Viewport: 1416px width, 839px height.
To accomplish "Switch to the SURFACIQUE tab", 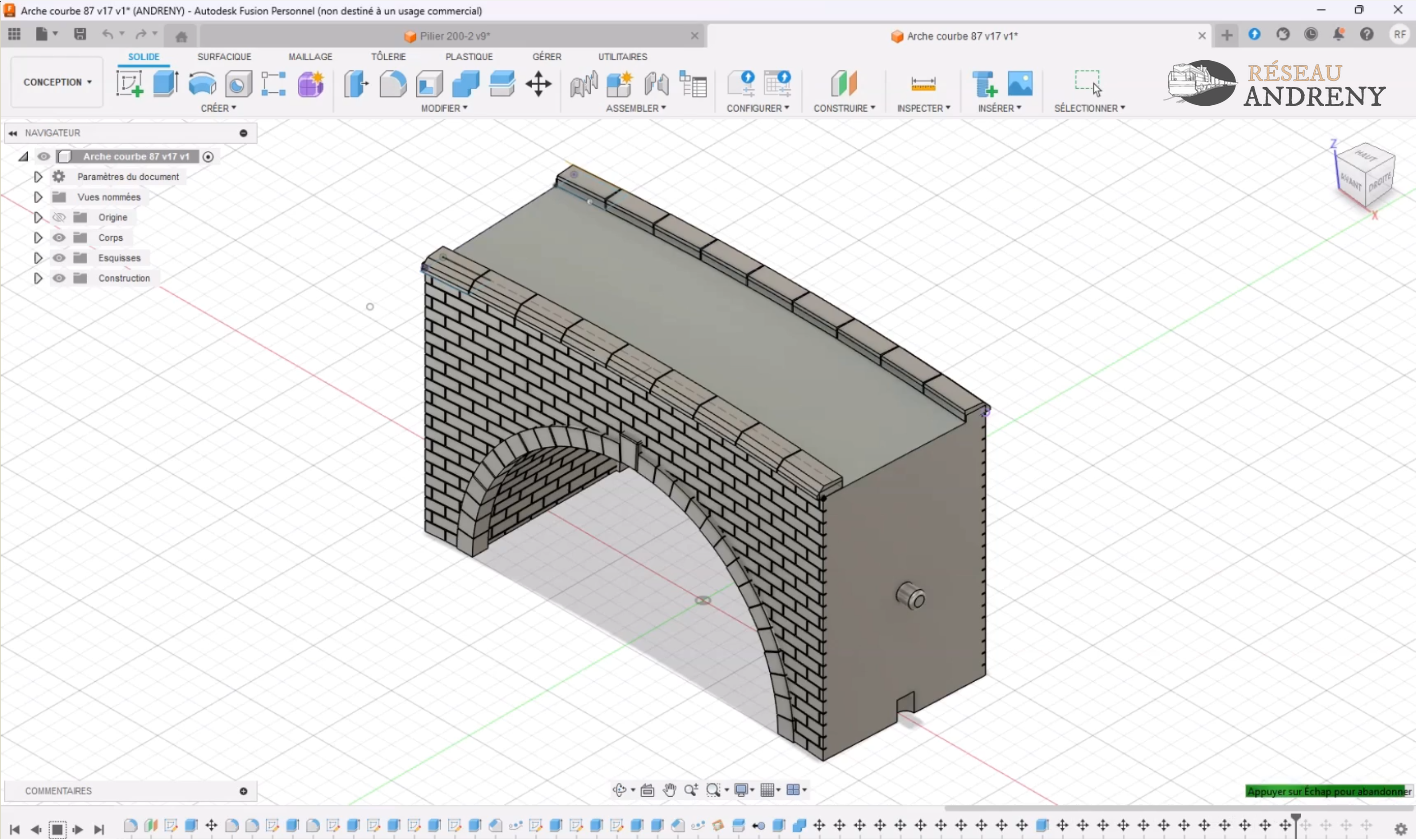I will point(224,57).
